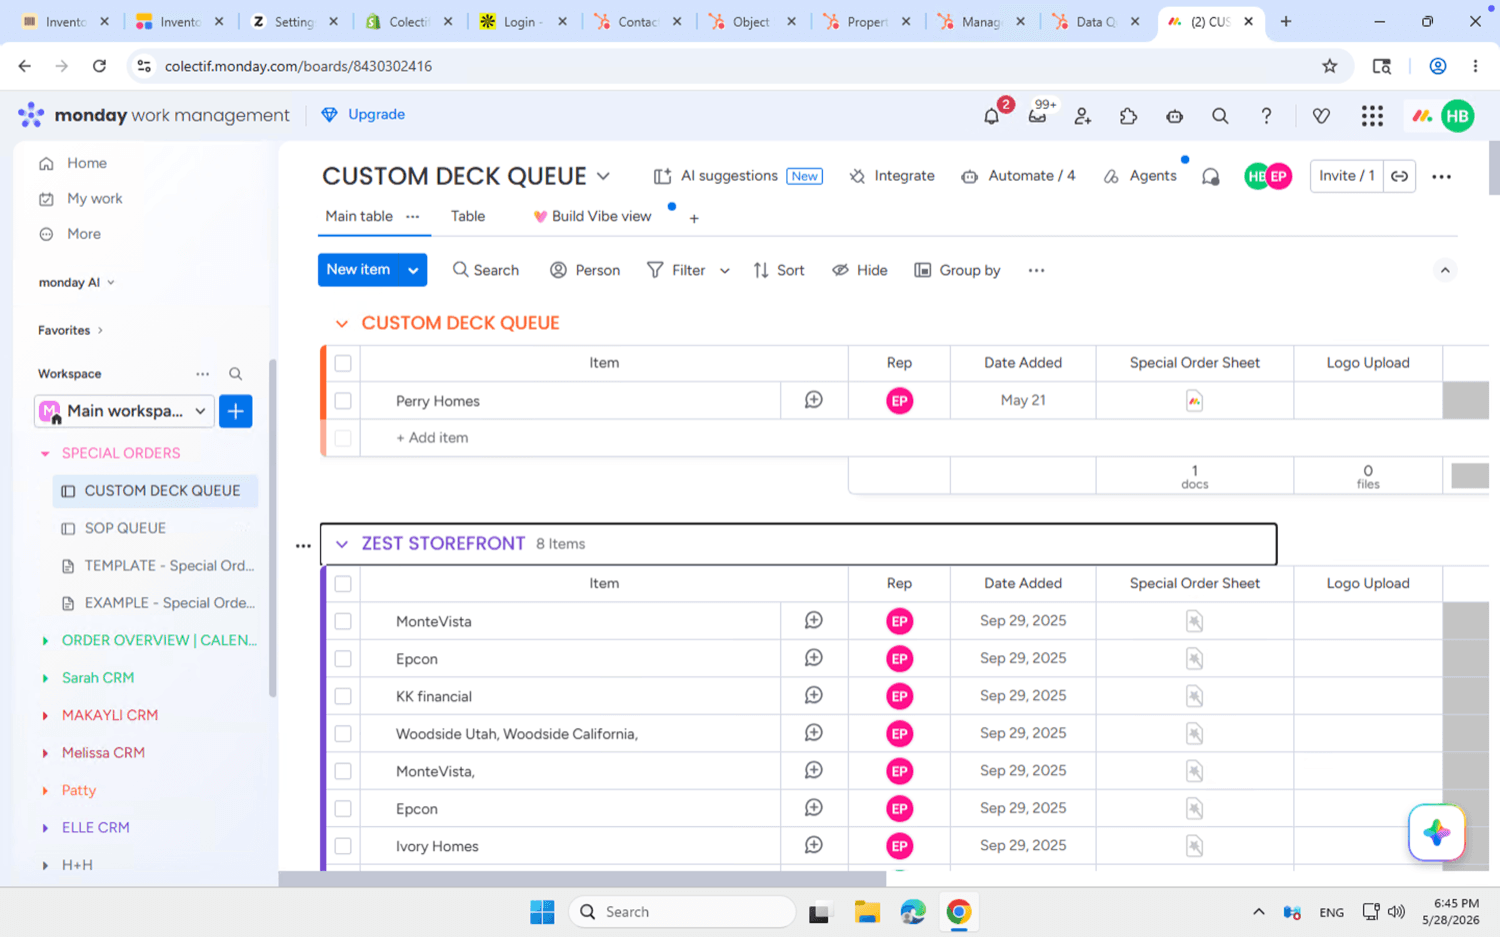
Task: Open the notifications bell
Action: [991, 116]
